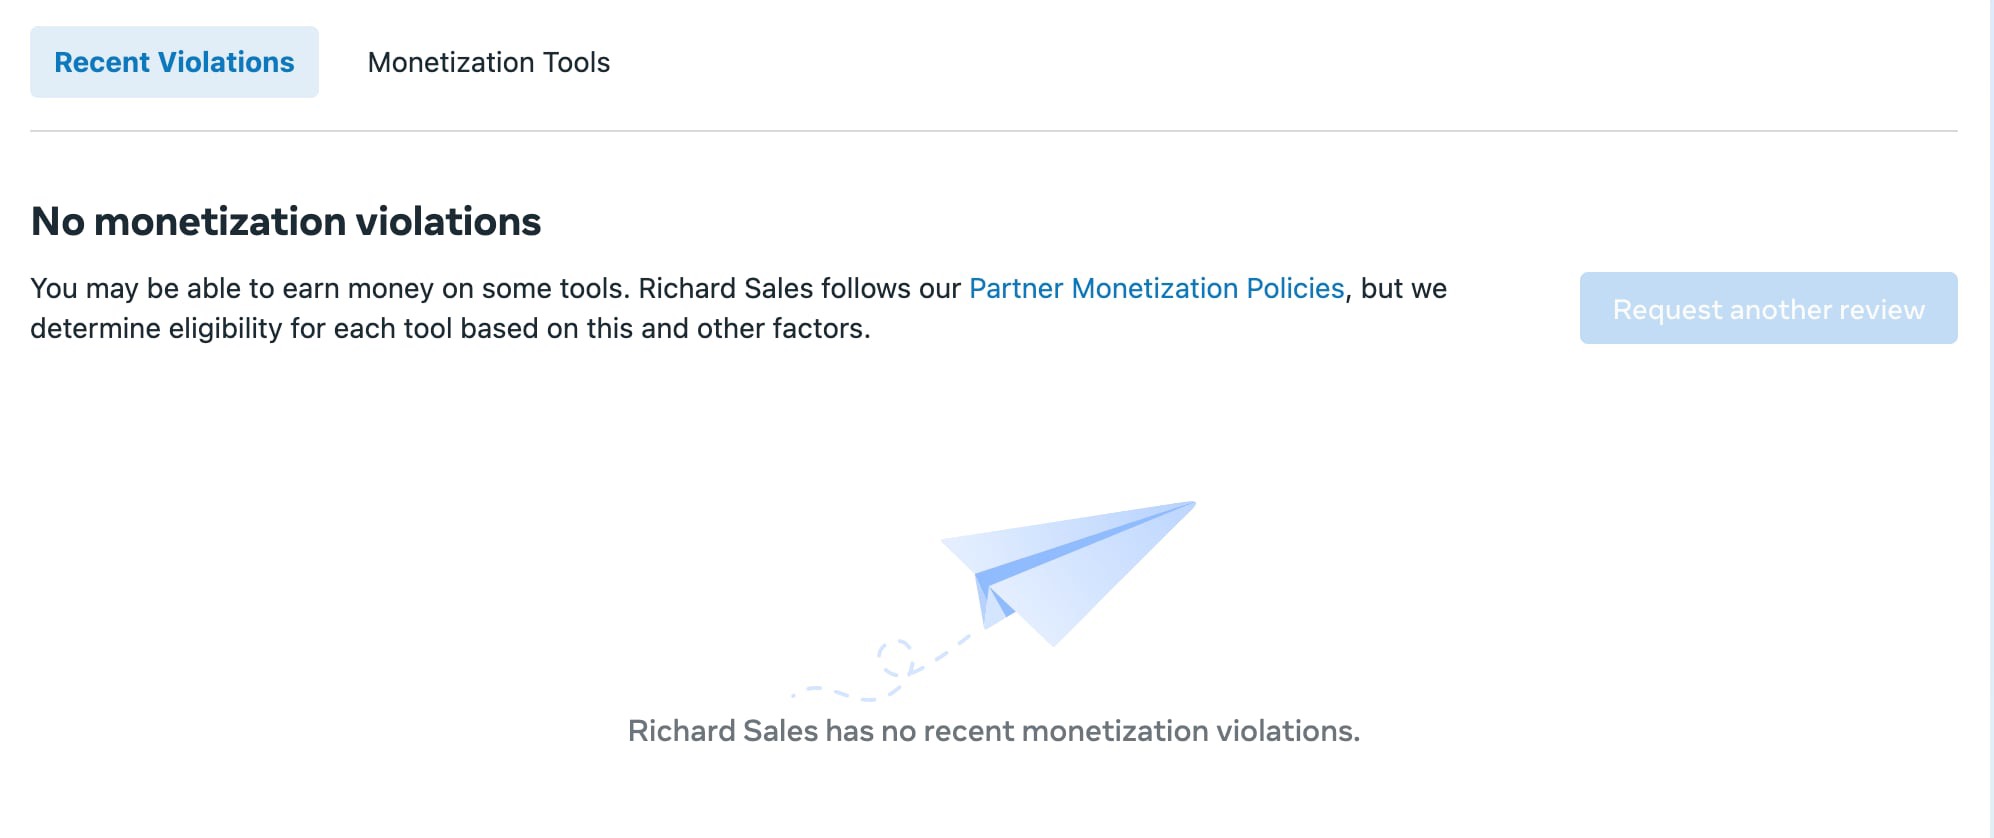Switch to the Monetization Tools tab
Screen dimensions: 1994x838
[x=488, y=62]
